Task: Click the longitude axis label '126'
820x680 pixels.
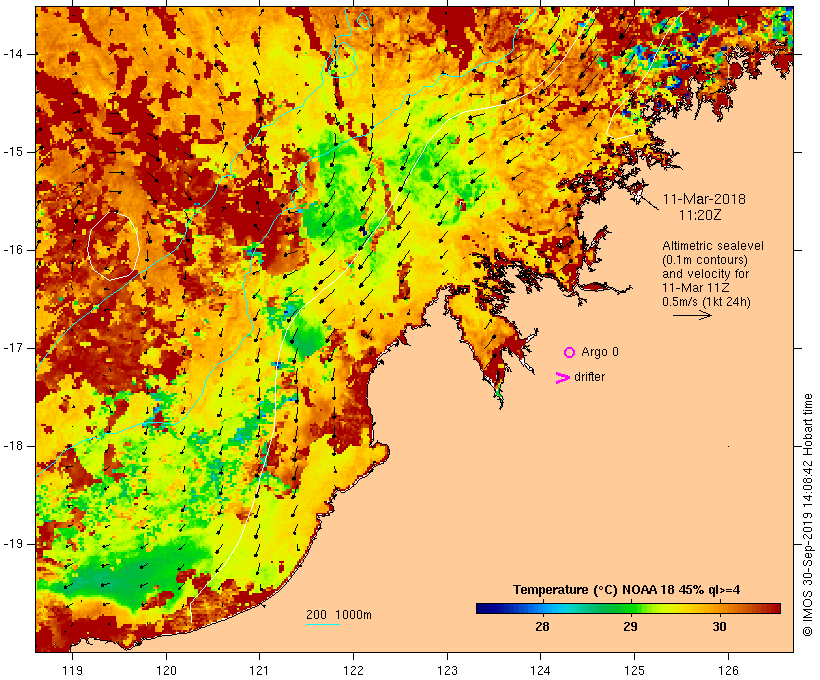Action: point(728,670)
